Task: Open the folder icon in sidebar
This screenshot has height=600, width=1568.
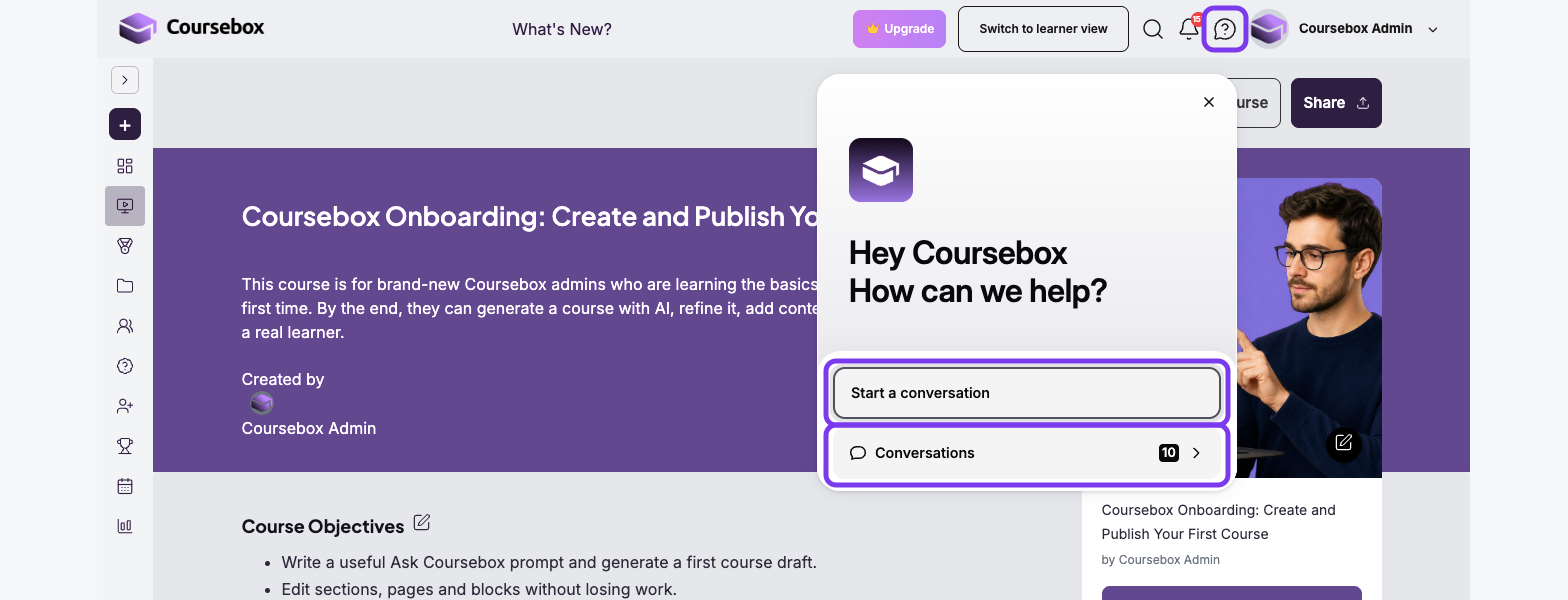Action: coord(125,286)
